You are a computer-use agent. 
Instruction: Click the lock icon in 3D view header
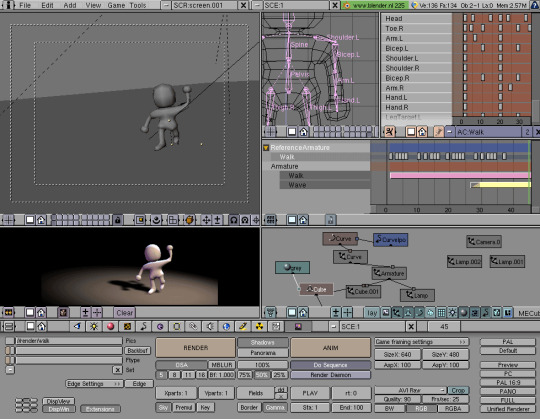117,220
